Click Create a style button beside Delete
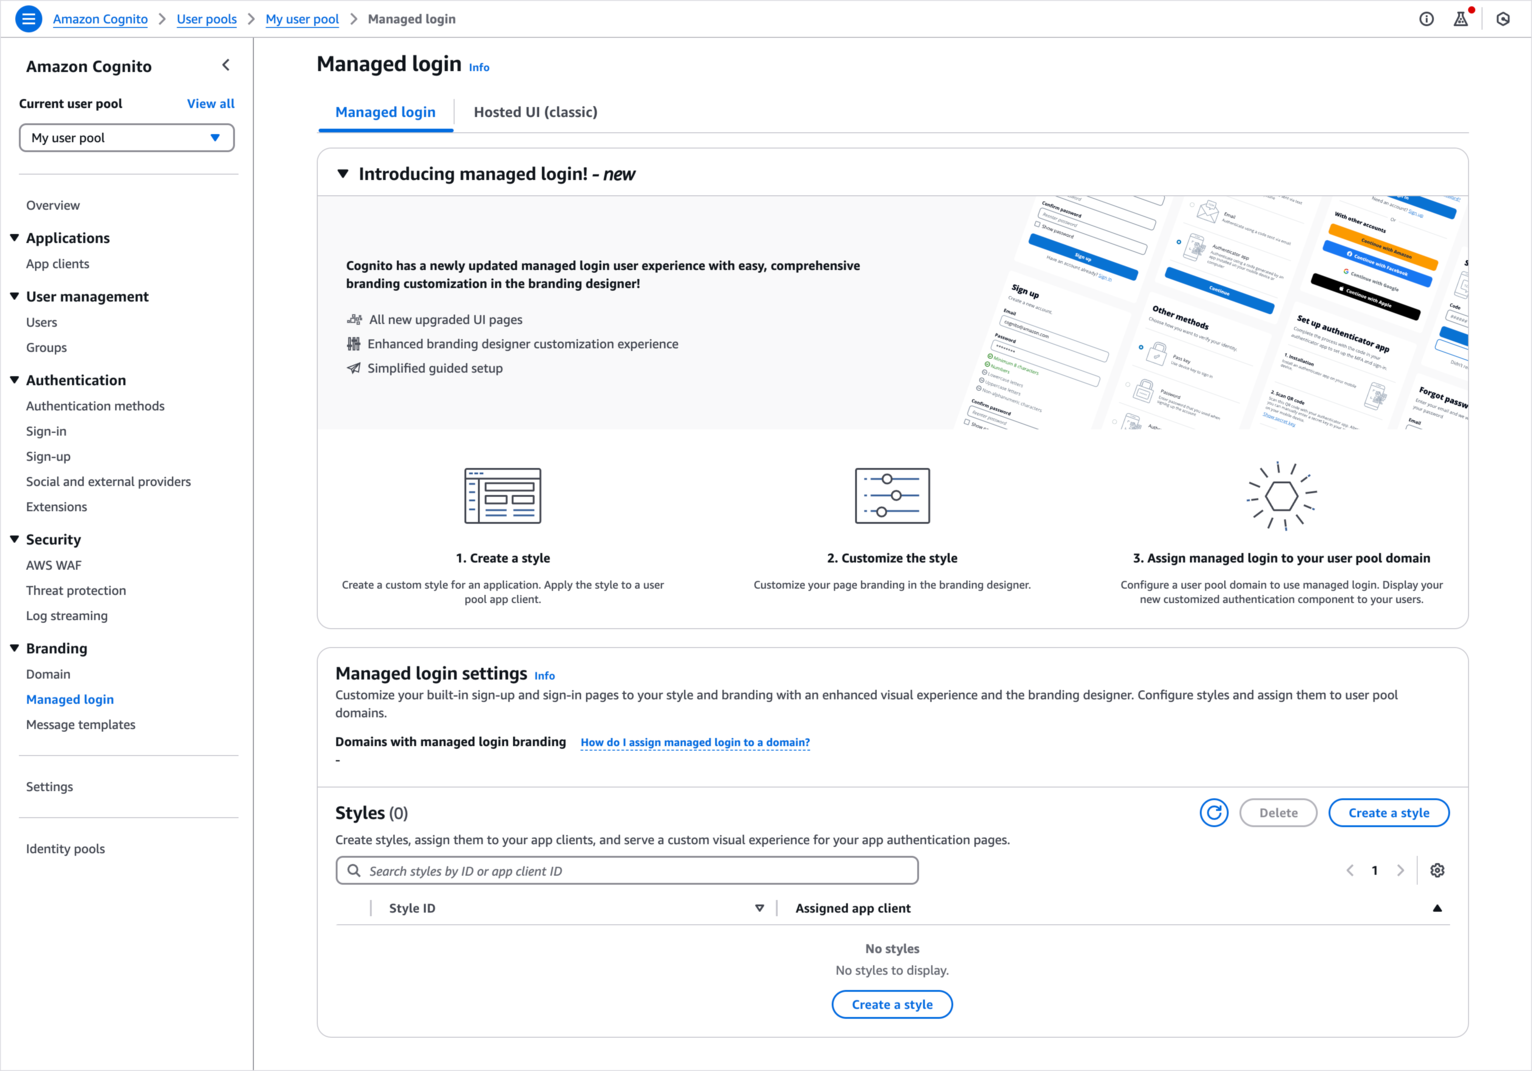This screenshot has width=1532, height=1071. click(x=1389, y=813)
